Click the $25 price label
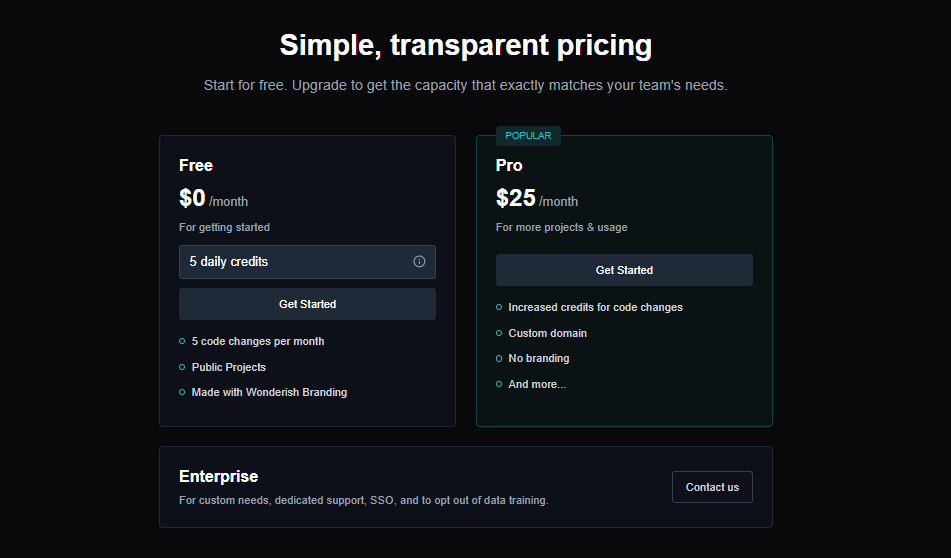This screenshot has width=951, height=558. 516,198
